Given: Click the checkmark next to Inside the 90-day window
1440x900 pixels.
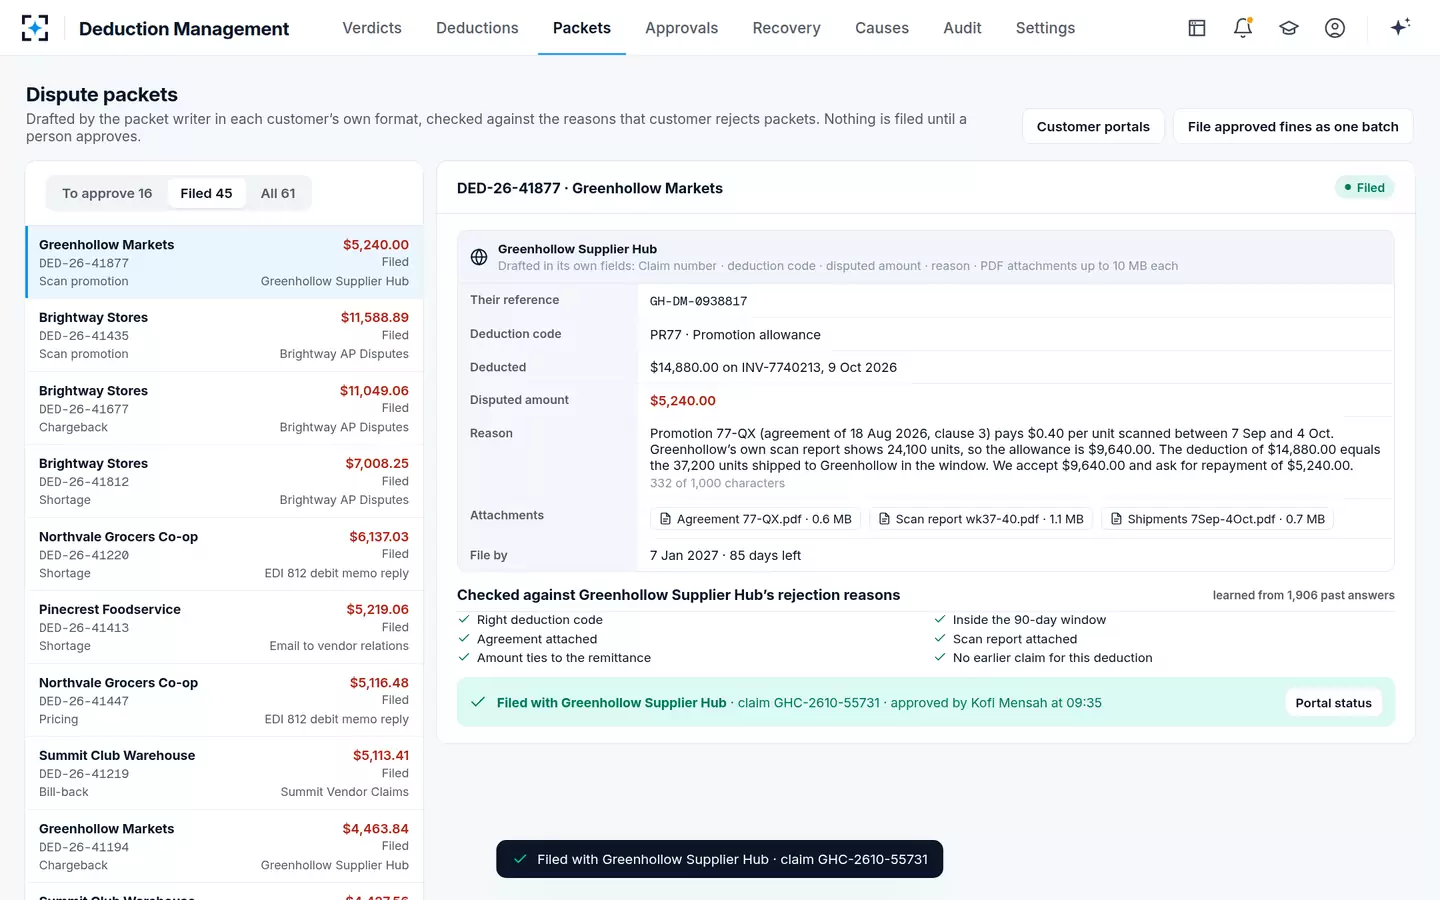Looking at the screenshot, I should [940, 620].
